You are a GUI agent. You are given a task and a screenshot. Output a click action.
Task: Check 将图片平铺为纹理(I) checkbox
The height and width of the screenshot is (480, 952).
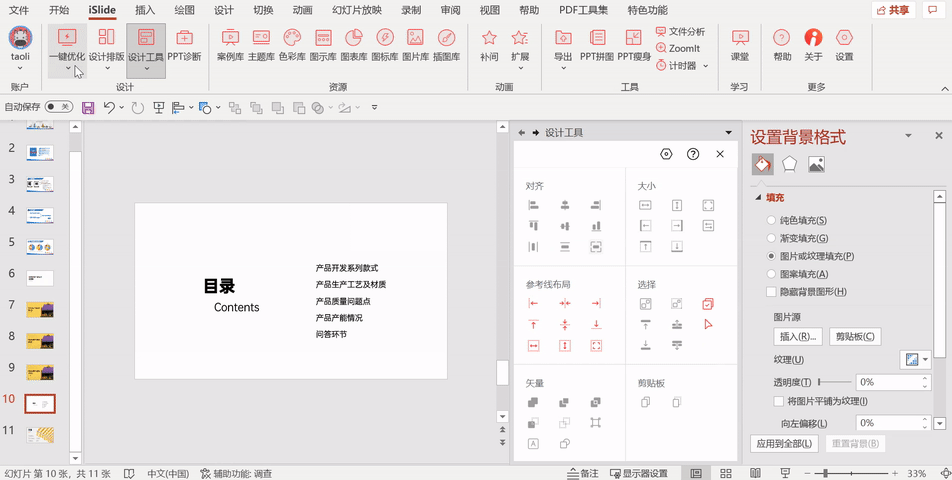coord(778,401)
